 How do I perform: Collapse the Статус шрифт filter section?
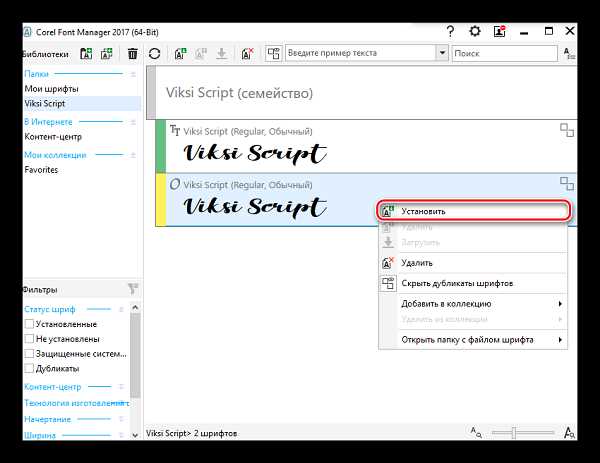121,309
